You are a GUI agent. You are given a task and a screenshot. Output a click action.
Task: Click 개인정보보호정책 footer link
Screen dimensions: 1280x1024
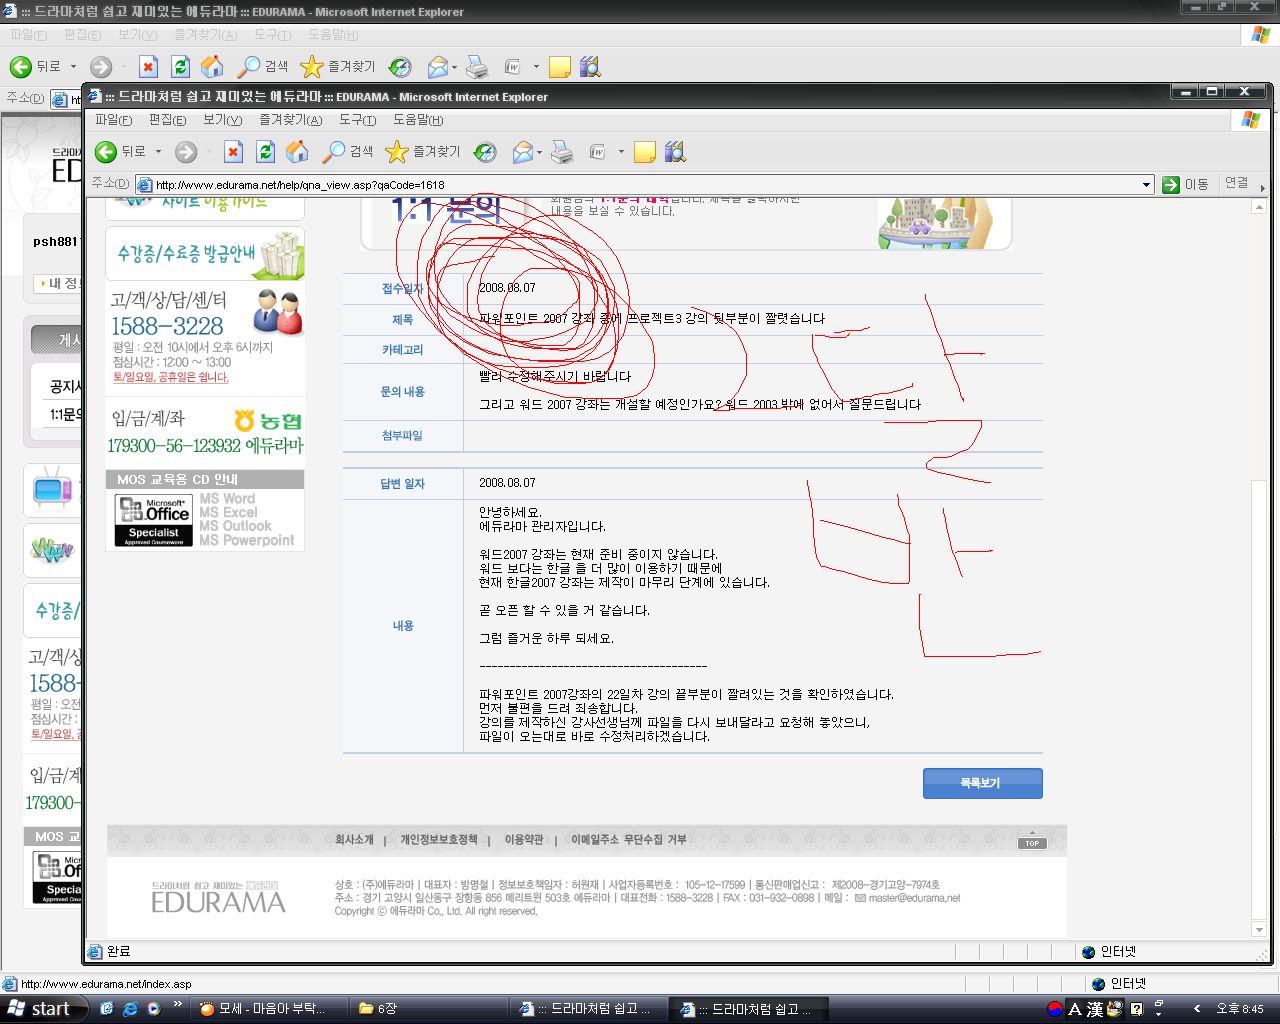[439, 840]
